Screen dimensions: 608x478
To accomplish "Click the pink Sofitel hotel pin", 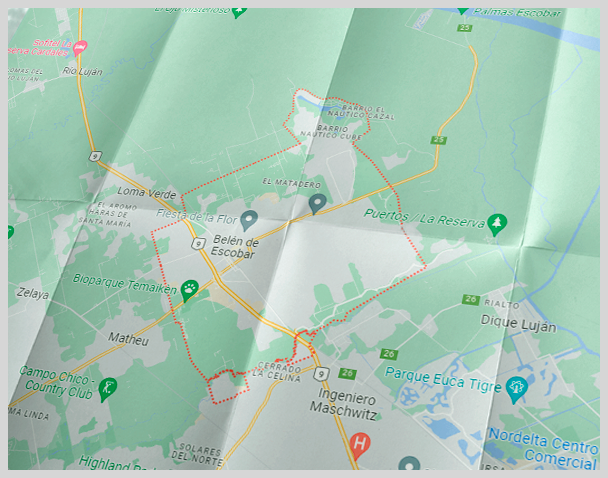I will 81,47.
